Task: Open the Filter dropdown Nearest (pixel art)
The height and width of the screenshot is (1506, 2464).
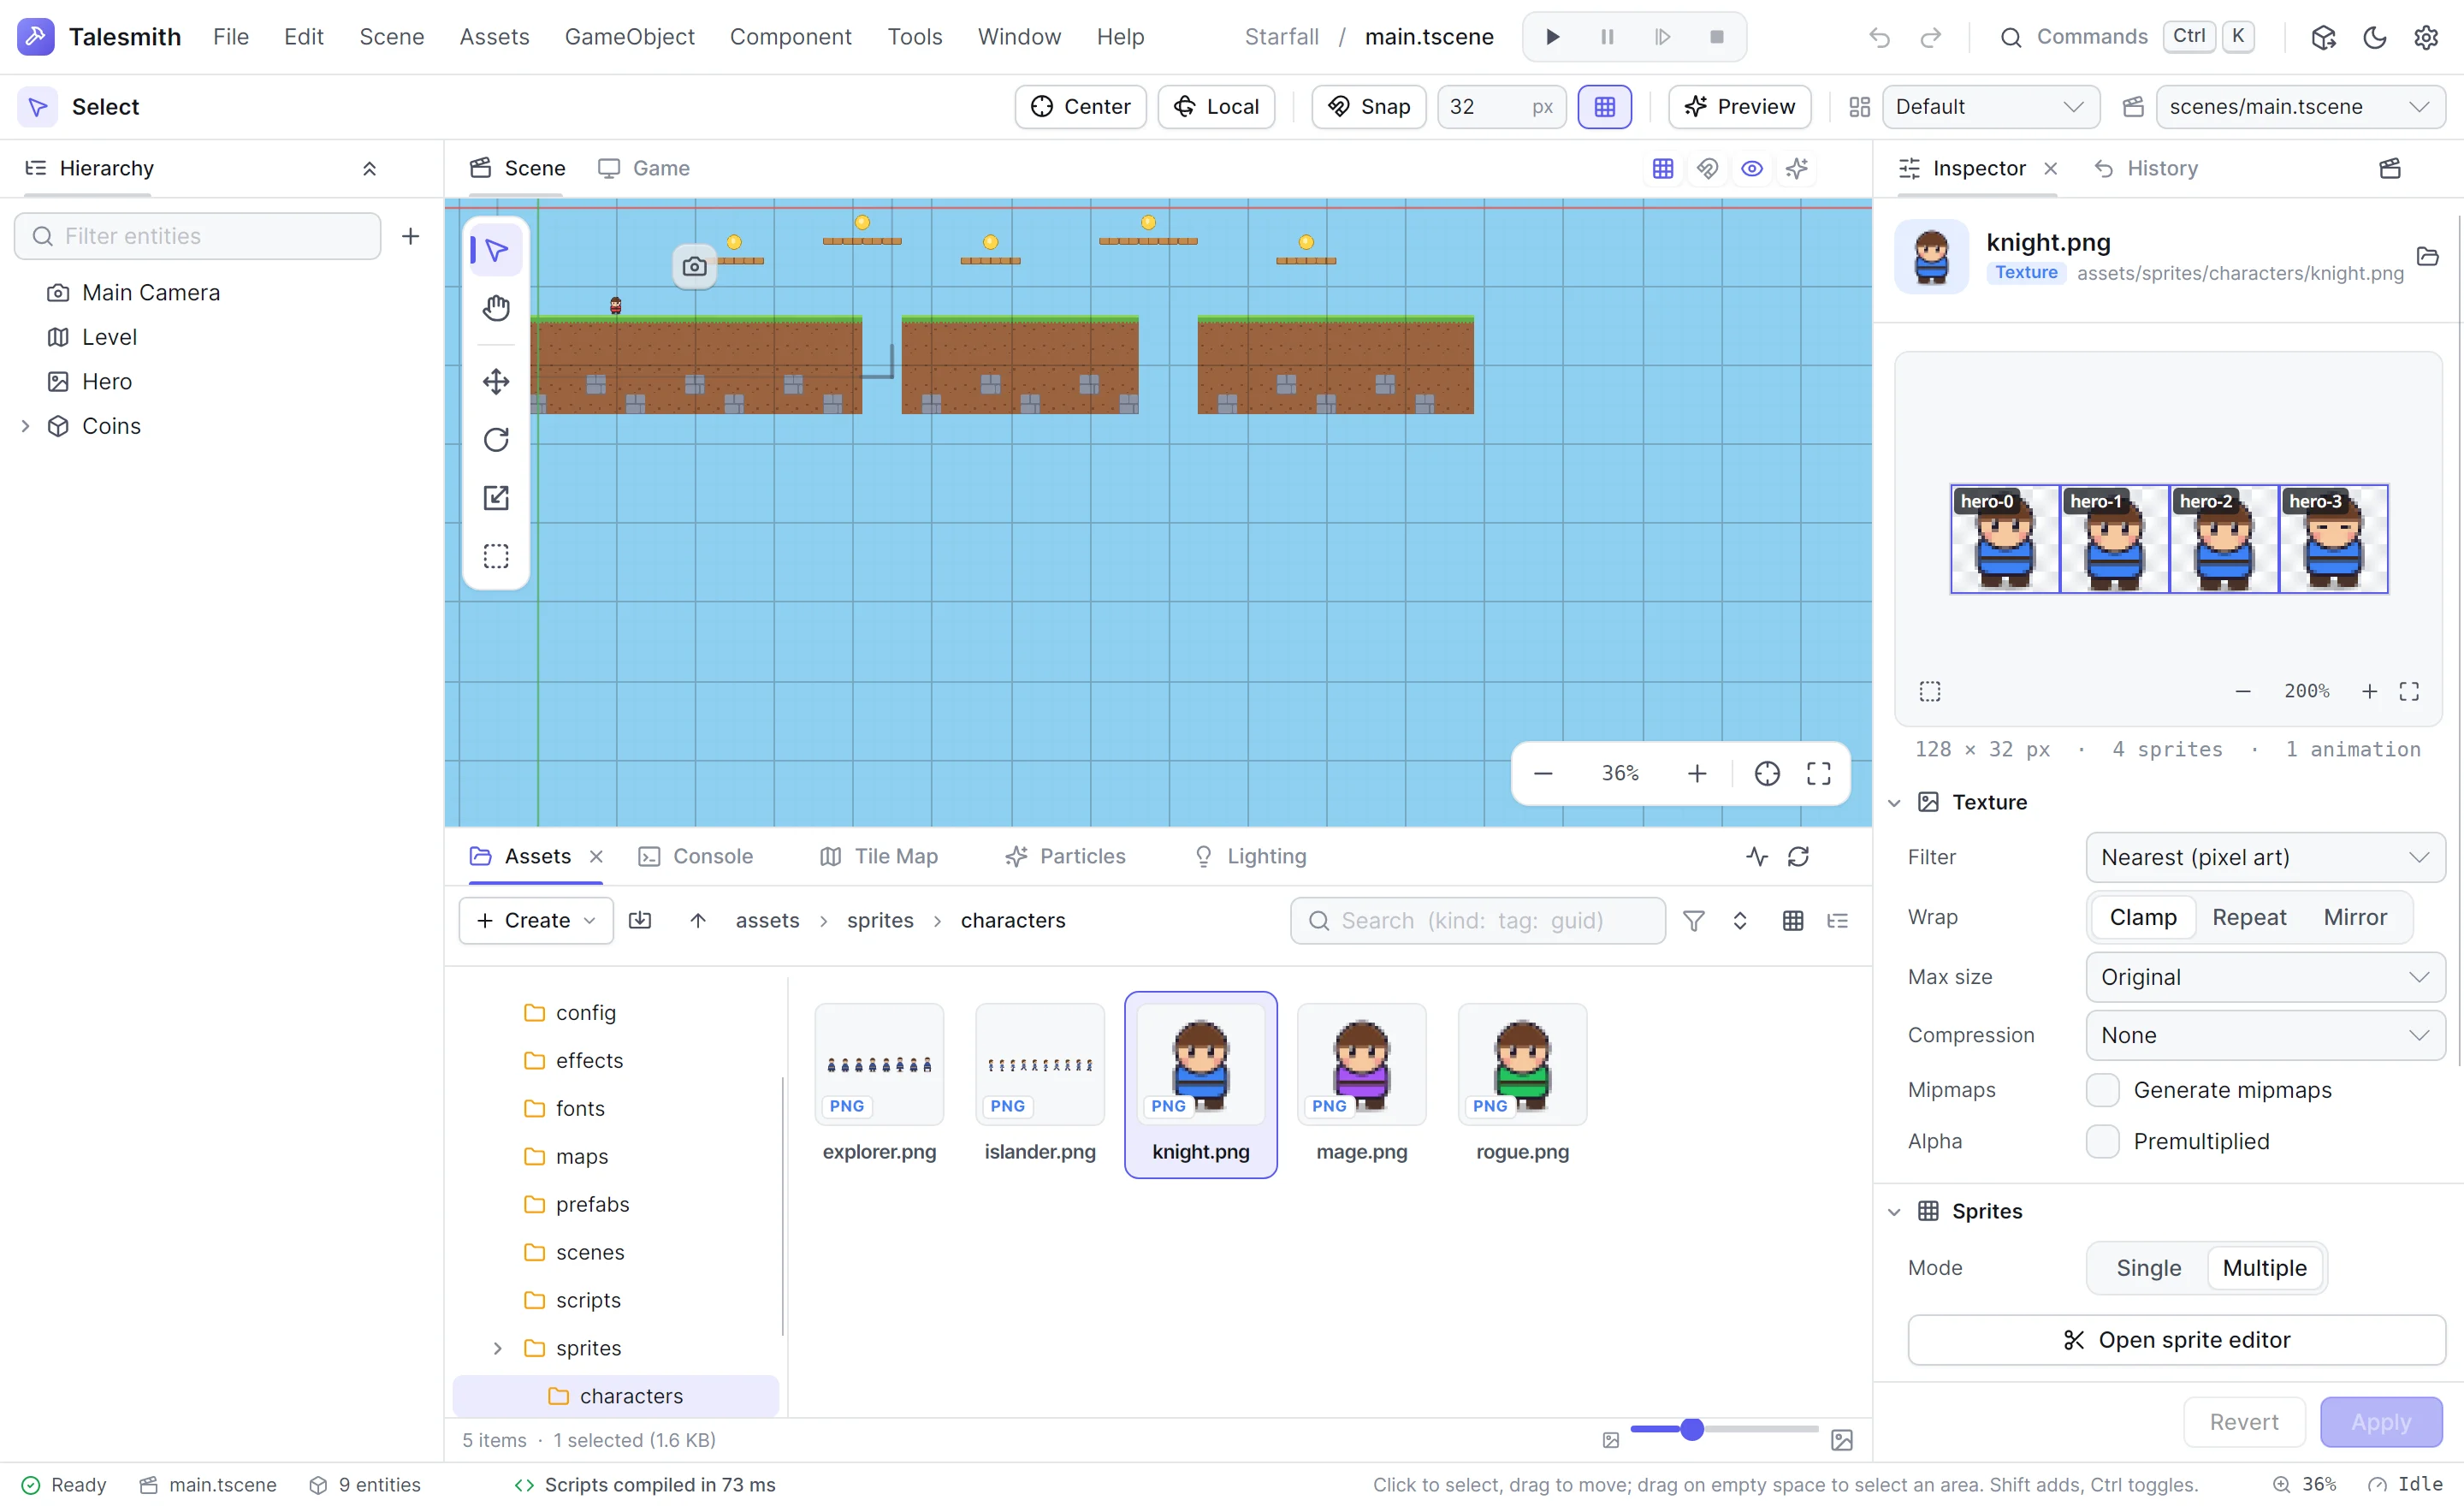Action: [2265, 857]
